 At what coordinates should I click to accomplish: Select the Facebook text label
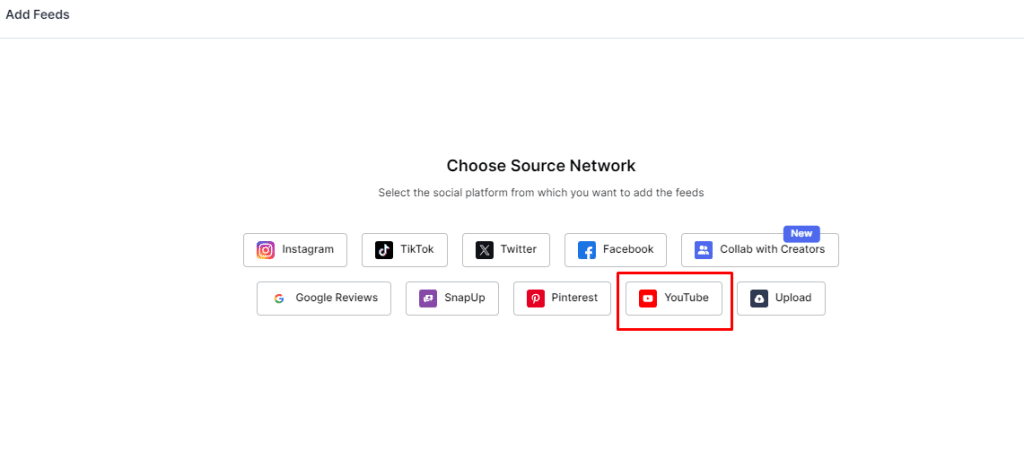pyautogui.click(x=628, y=250)
